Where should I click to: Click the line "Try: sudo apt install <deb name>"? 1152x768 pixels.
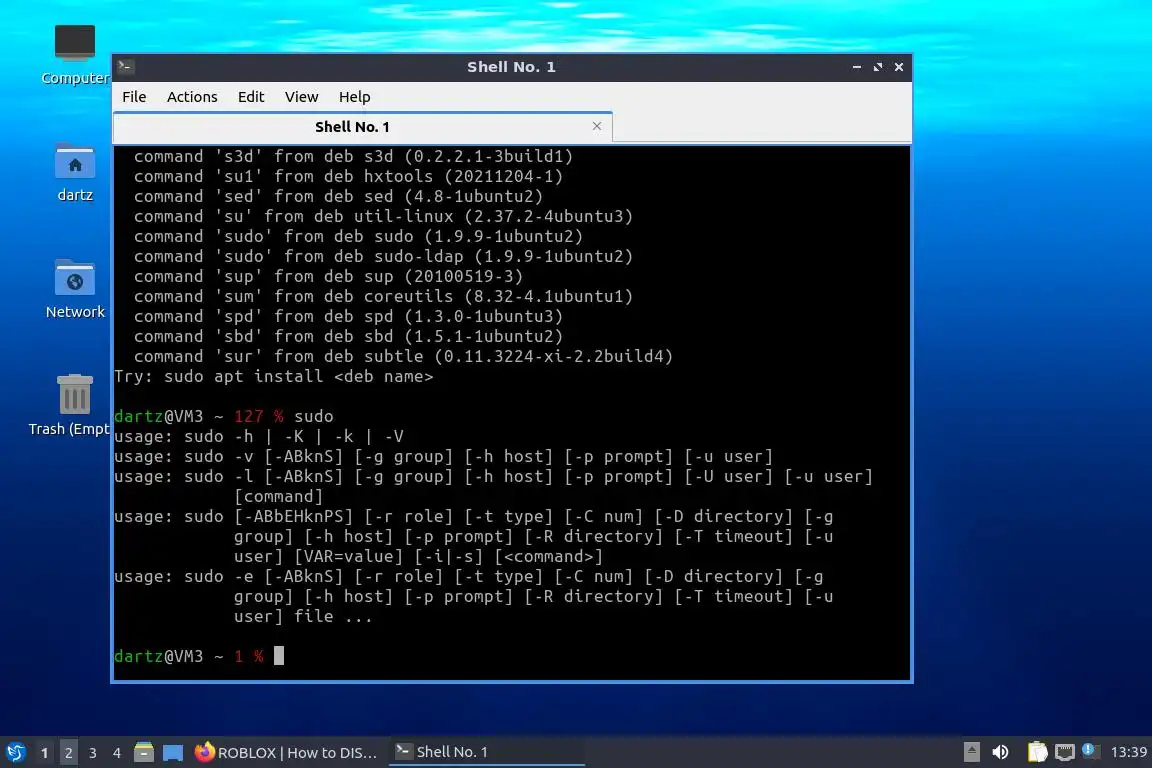273,376
